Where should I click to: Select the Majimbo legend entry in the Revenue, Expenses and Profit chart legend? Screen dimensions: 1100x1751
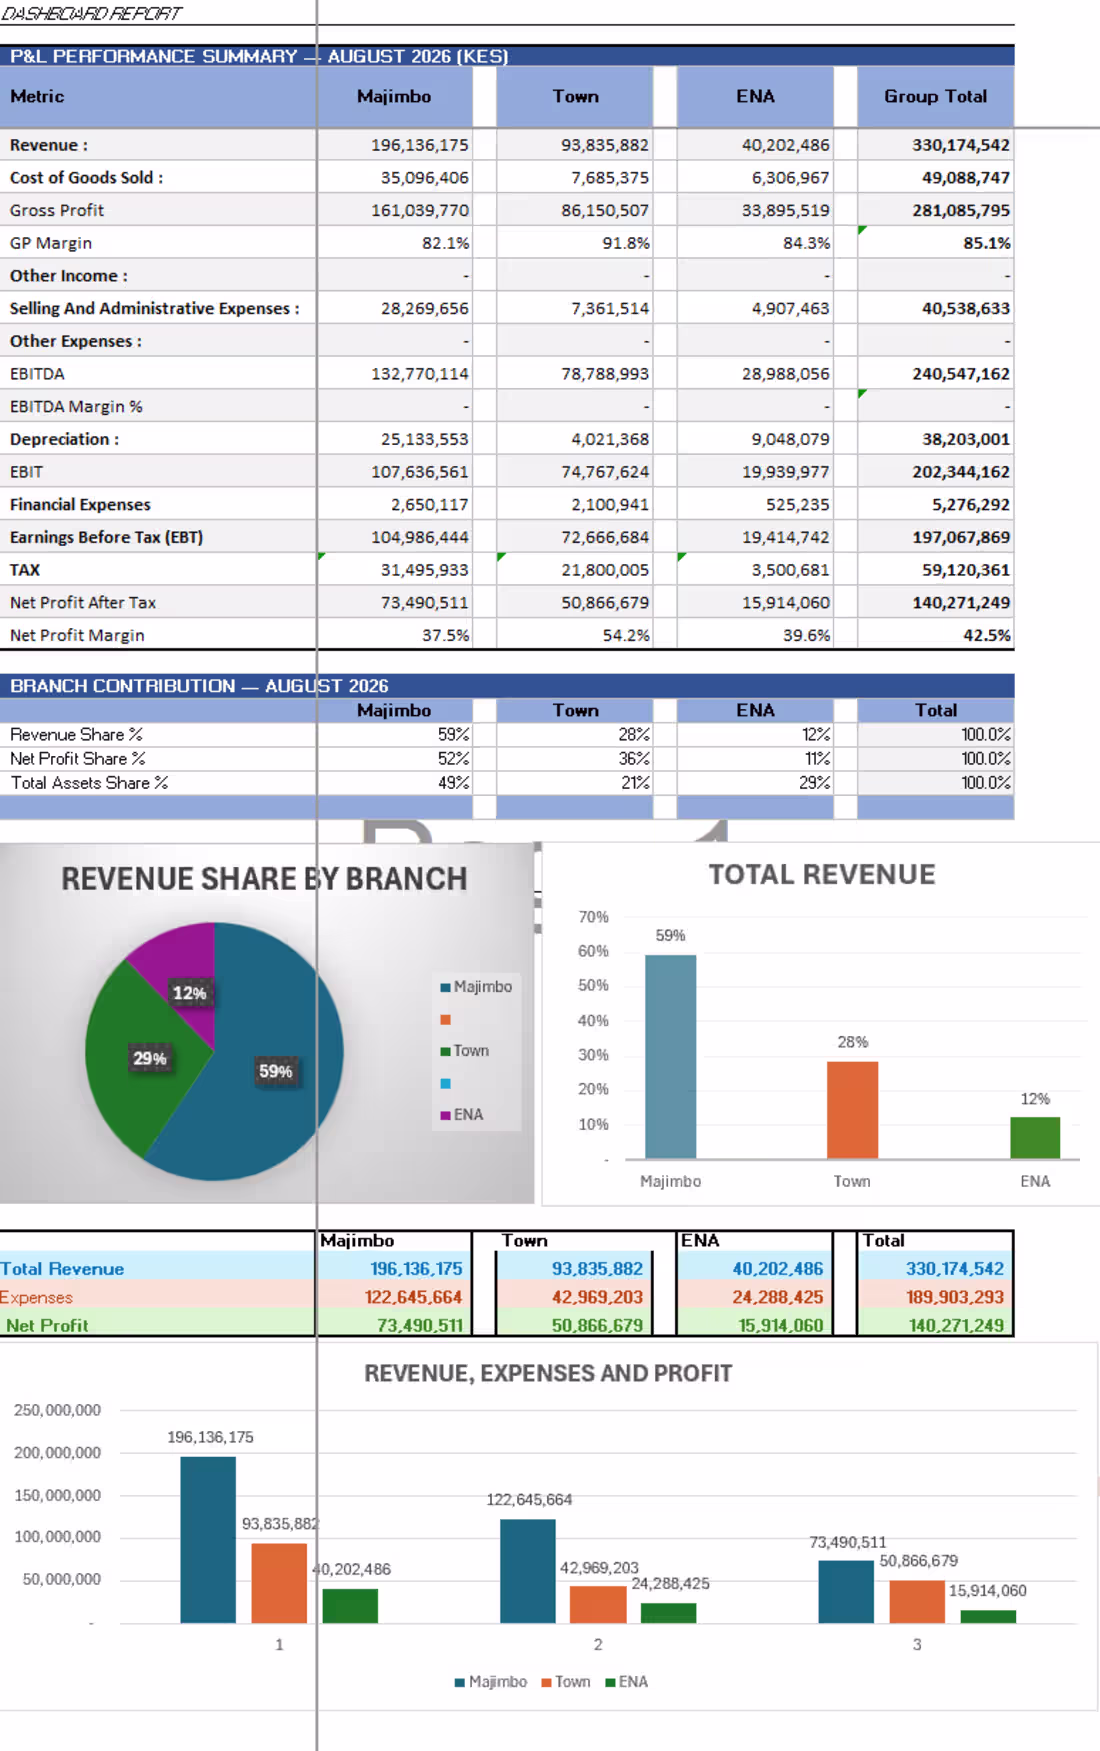click(491, 1682)
